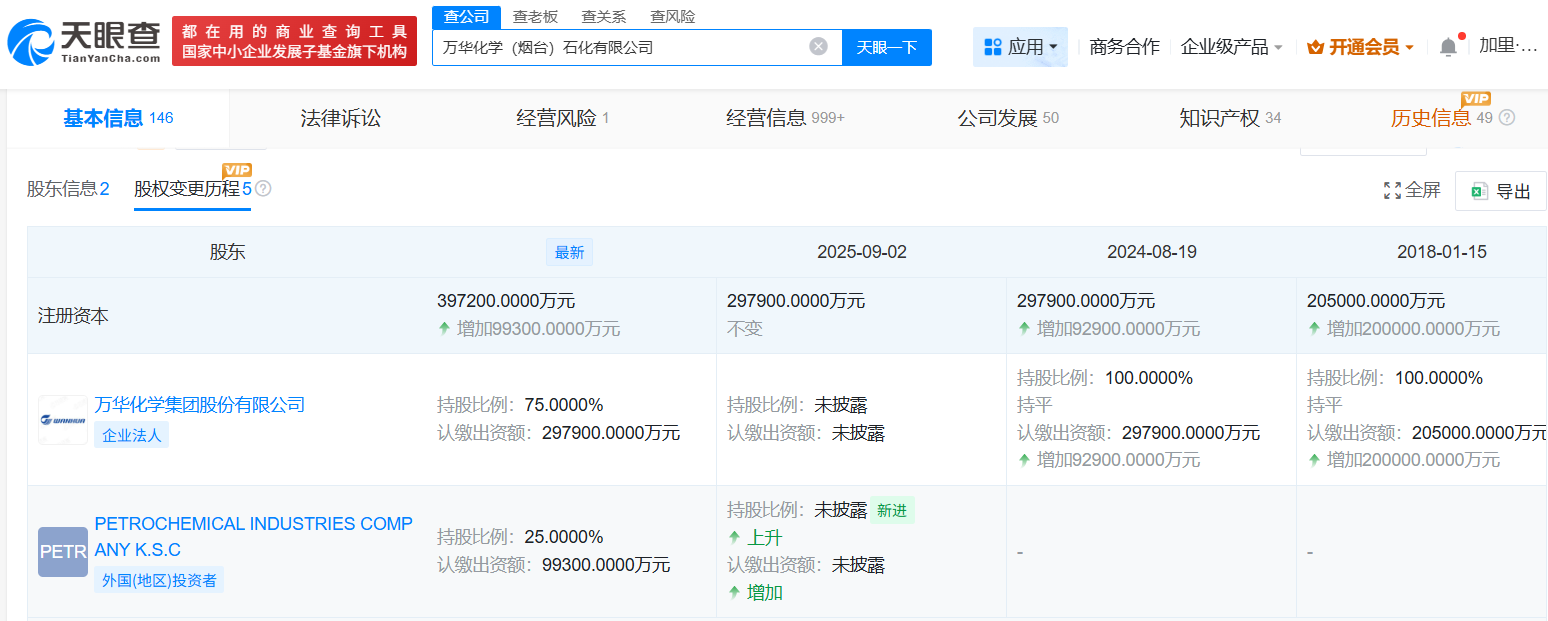The image size is (1548, 621).
Task: Expand the 开通会员 membership dropdown
Action: (1360, 47)
